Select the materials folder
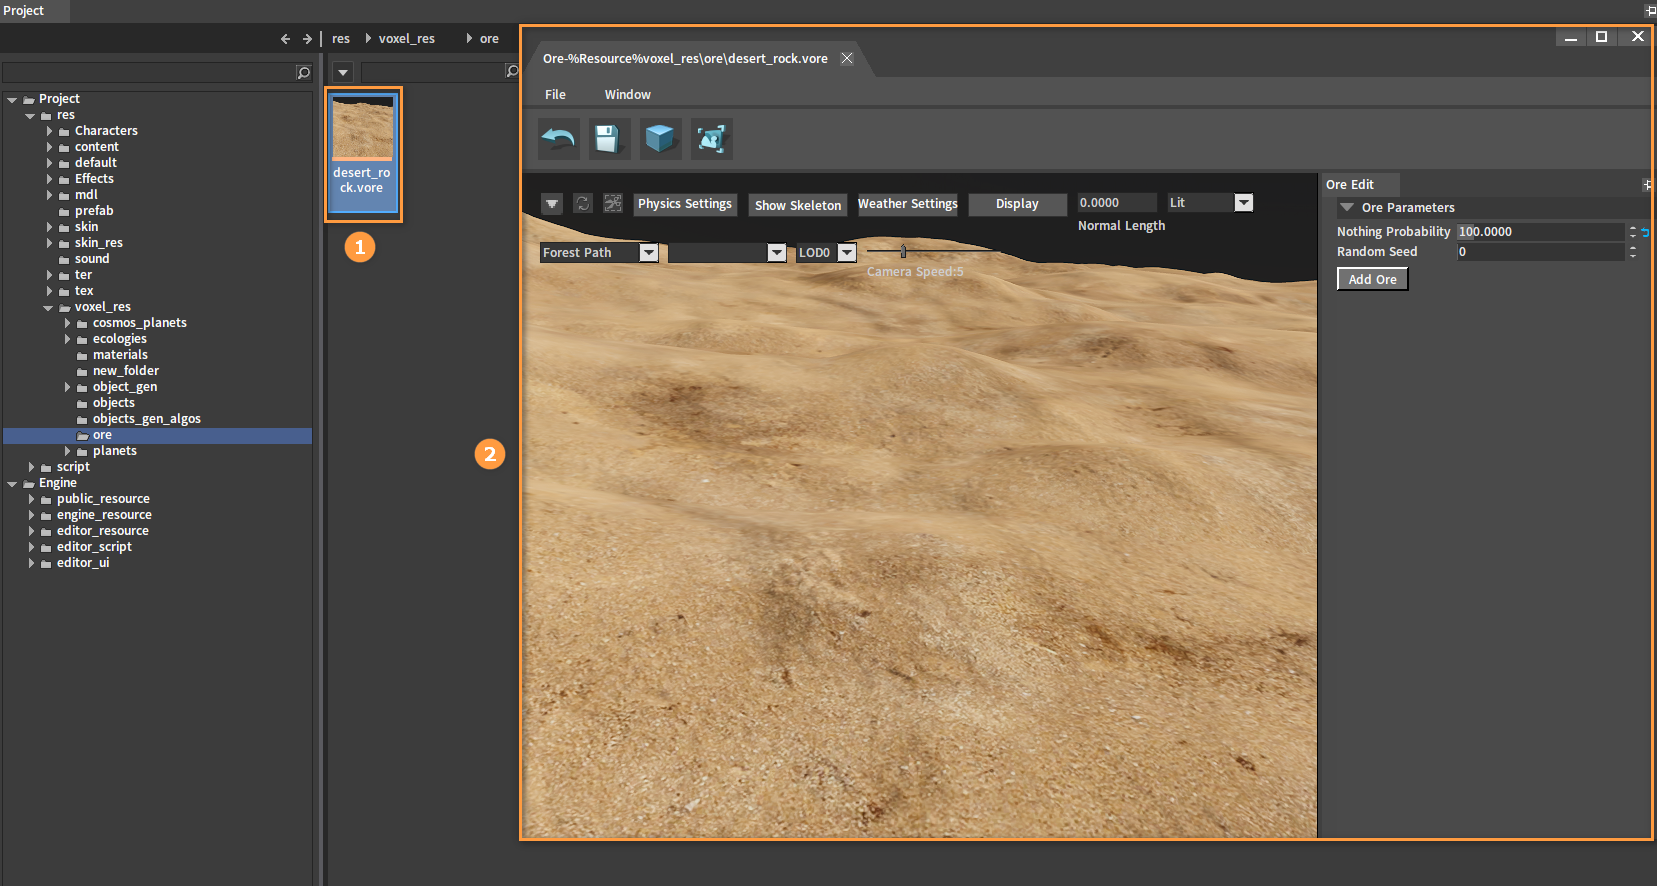This screenshot has width=1657, height=886. [120, 355]
